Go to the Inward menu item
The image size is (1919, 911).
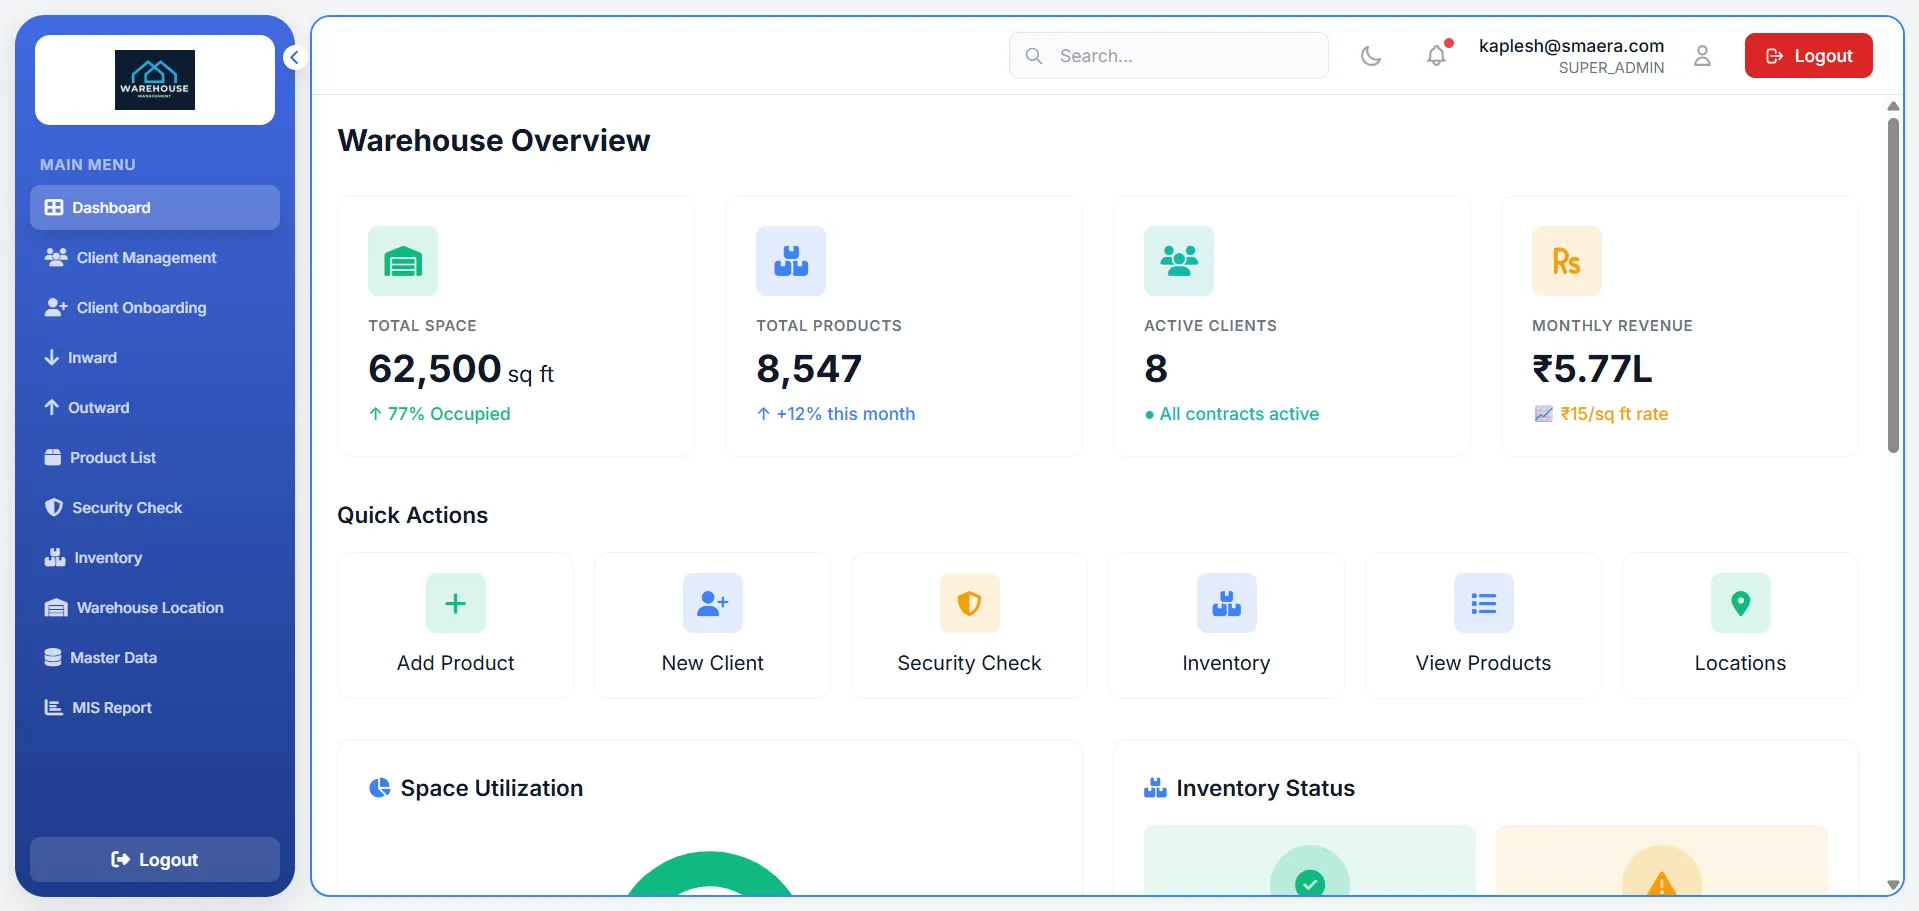tap(92, 358)
